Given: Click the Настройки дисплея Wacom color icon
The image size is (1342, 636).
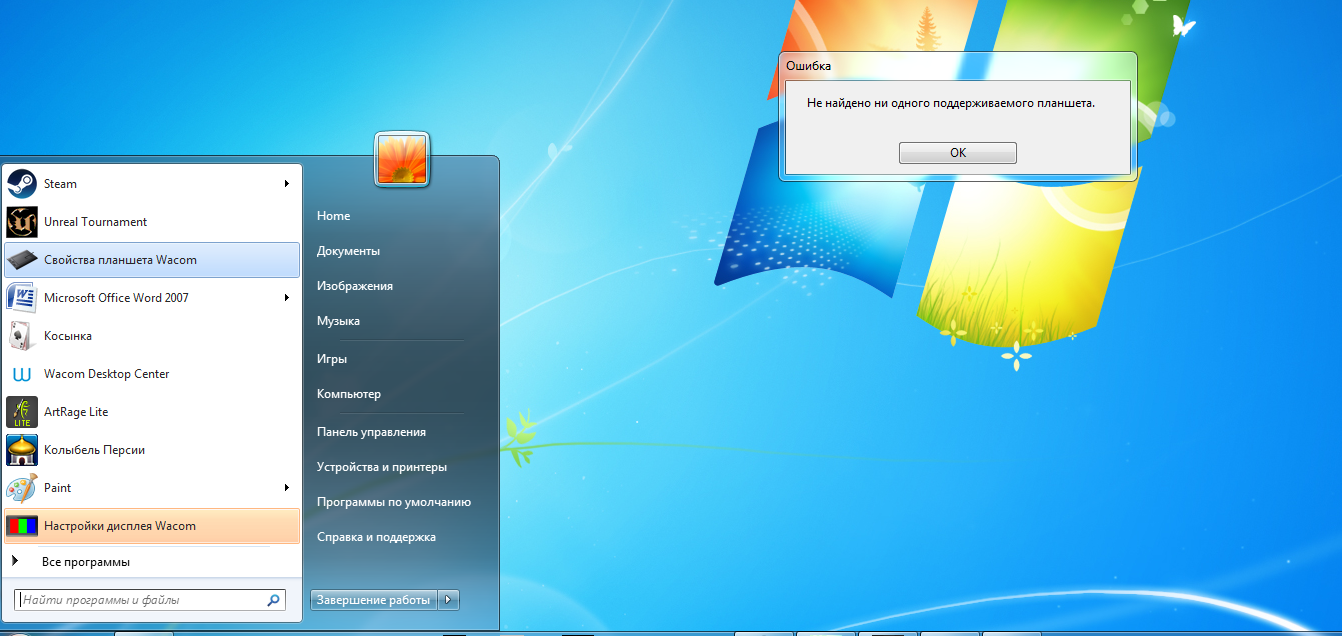Looking at the screenshot, I should click(22, 526).
